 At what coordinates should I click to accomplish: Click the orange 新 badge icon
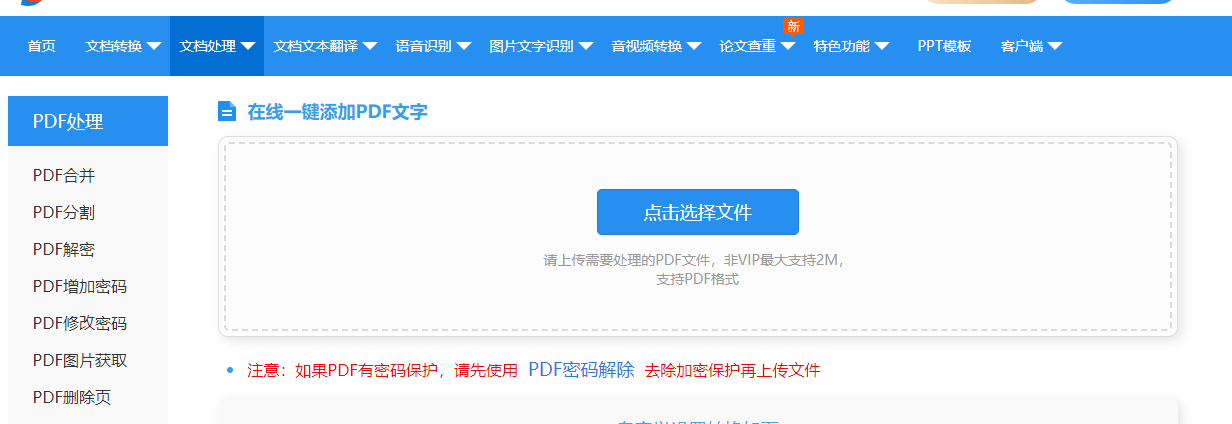793,25
